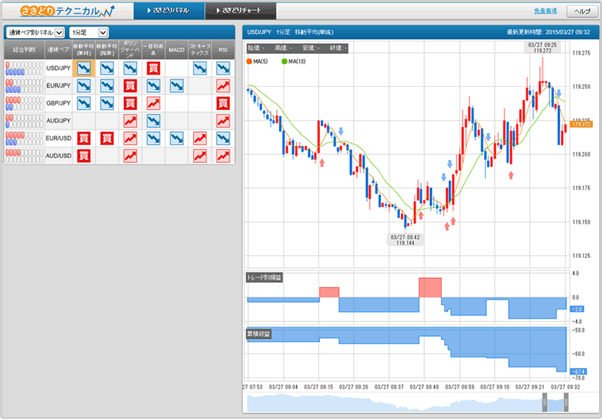Click AUD/JPY RSI up signal icon
This screenshot has height=419, width=602.
[223, 121]
